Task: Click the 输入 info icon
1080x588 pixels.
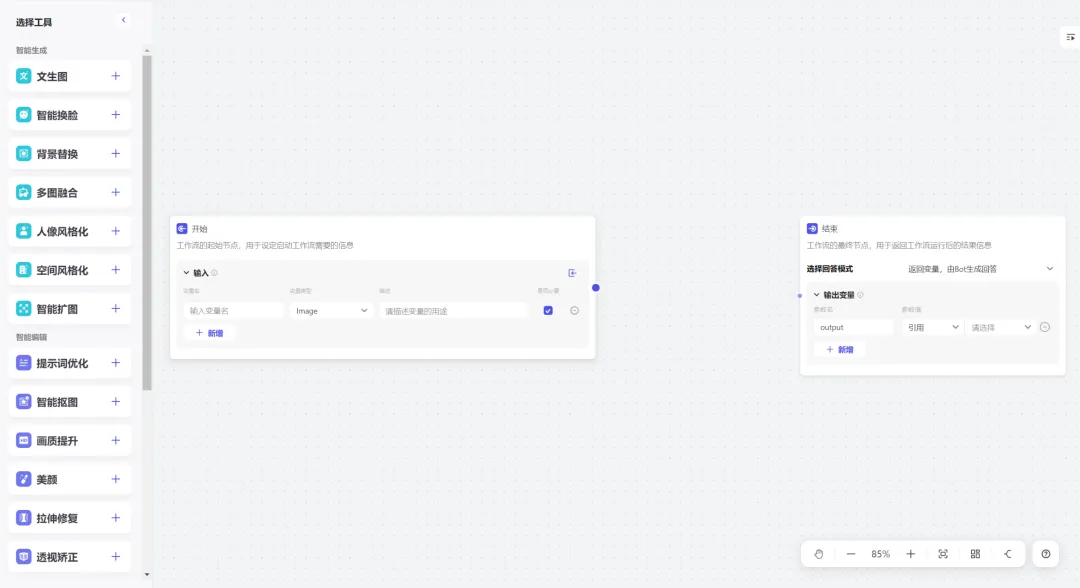Action: tap(214, 273)
